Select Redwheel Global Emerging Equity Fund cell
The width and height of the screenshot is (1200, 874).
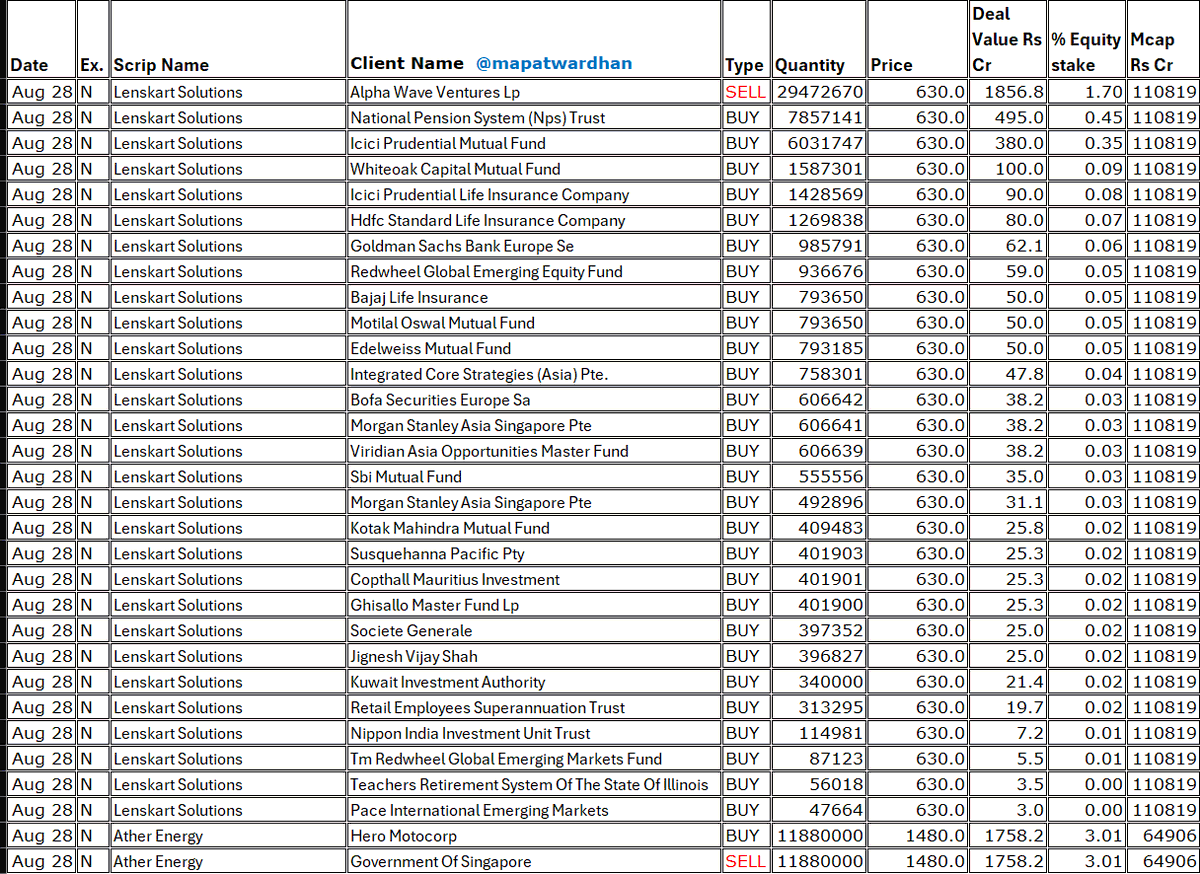click(x=534, y=272)
